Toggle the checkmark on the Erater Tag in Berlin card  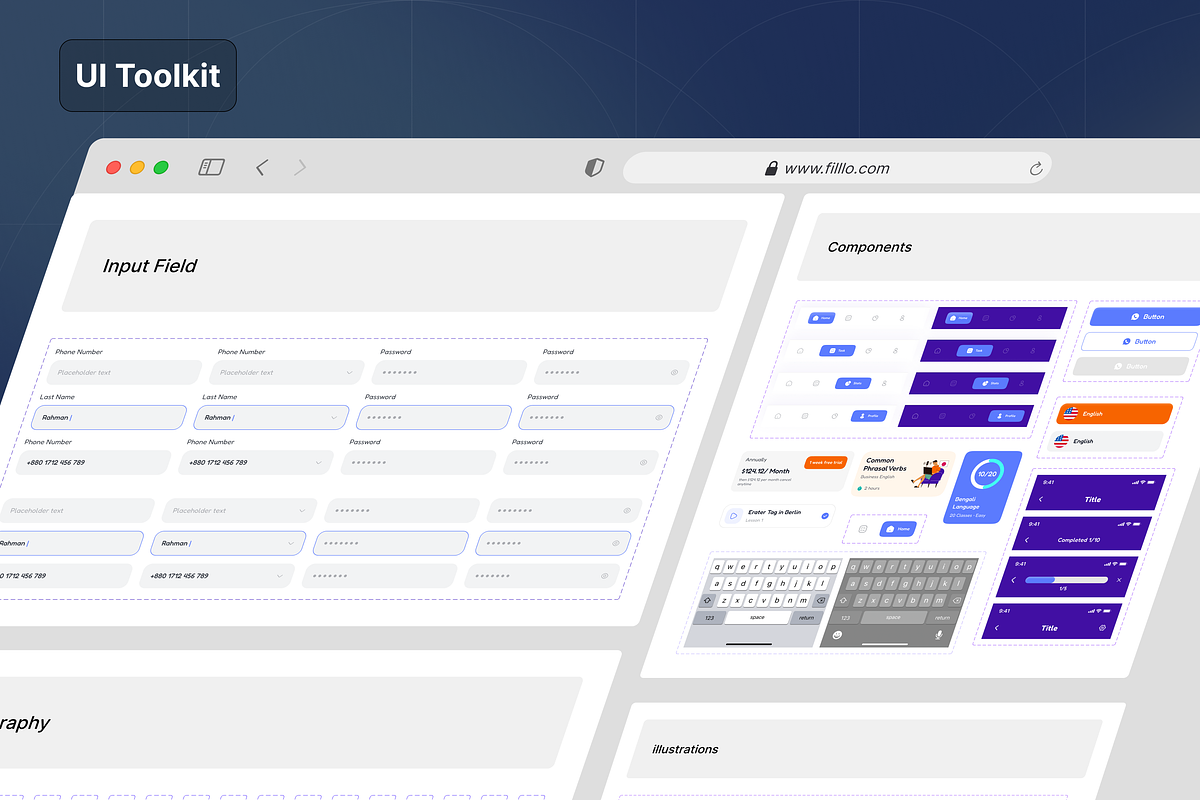824,516
